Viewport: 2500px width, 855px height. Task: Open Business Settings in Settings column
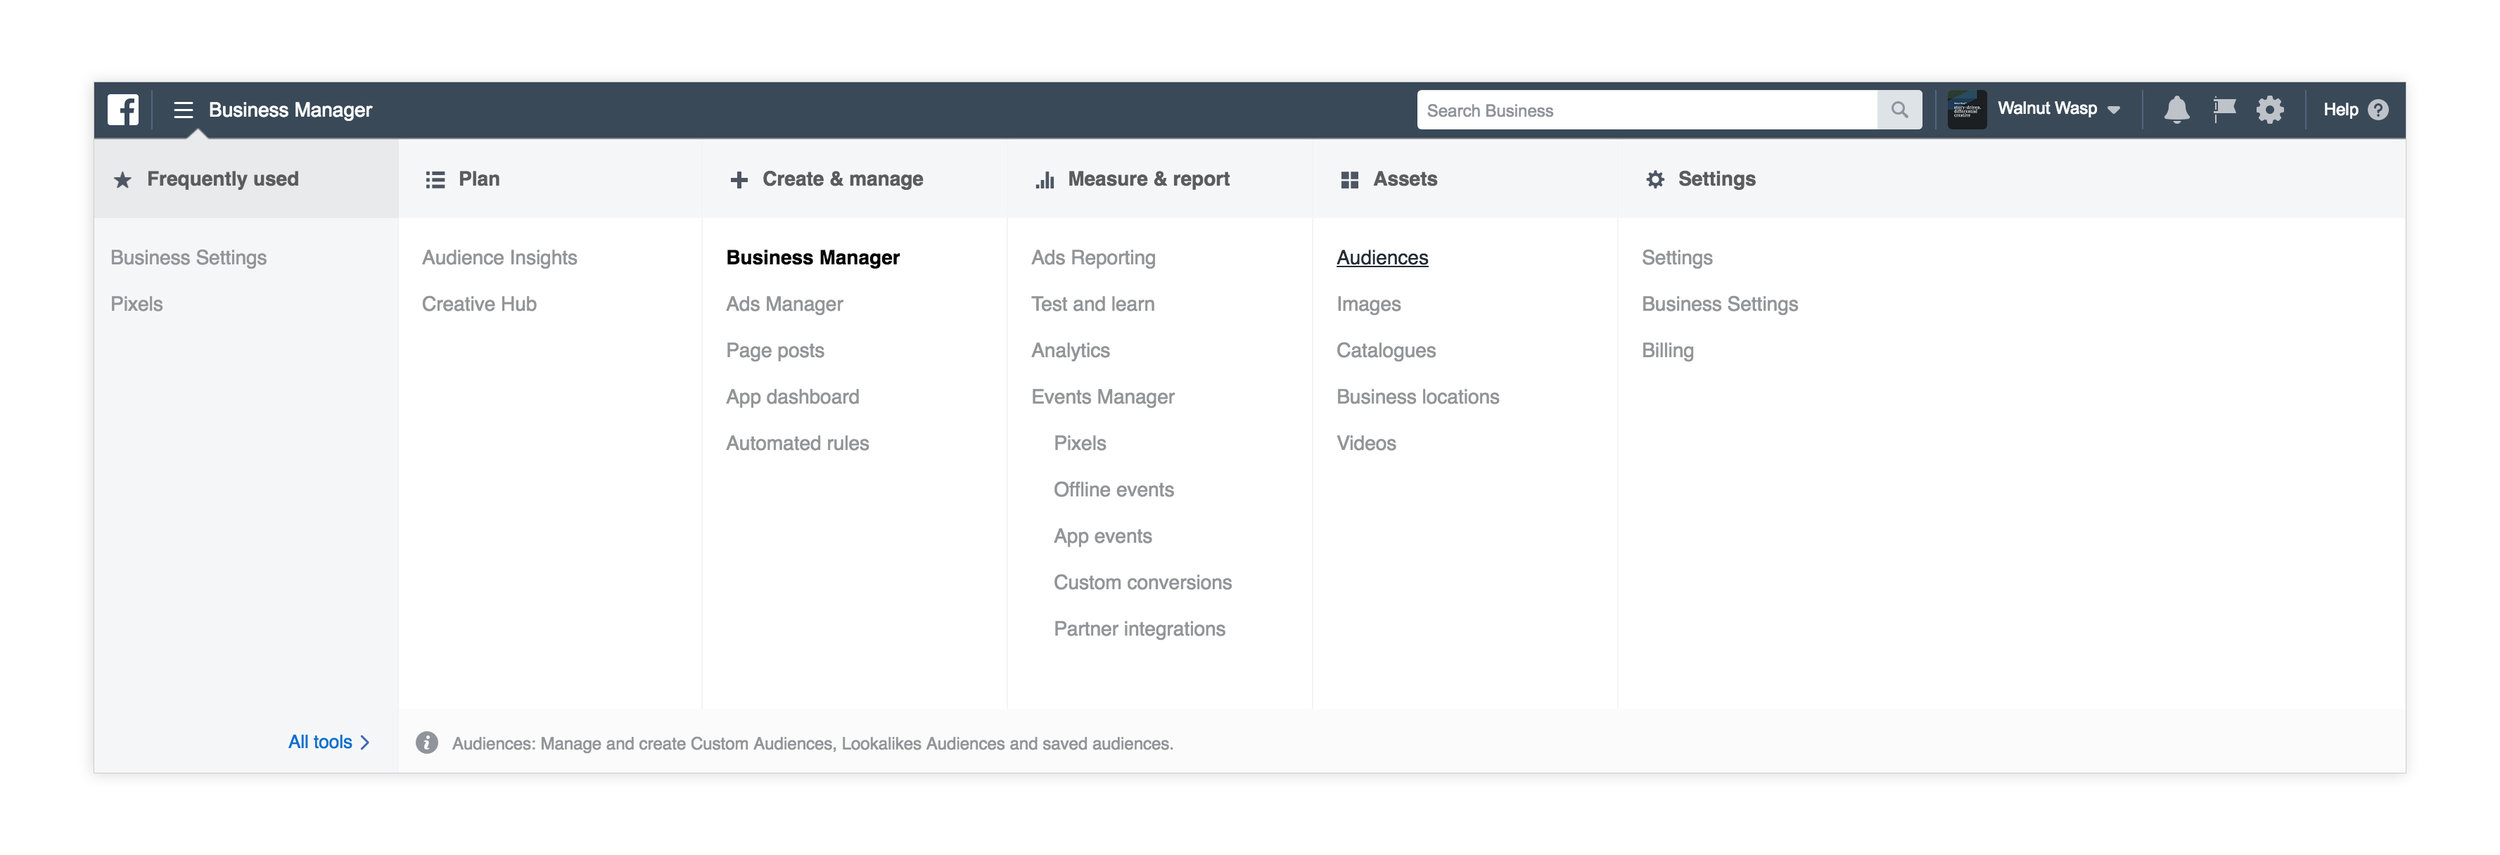coord(1719,304)
